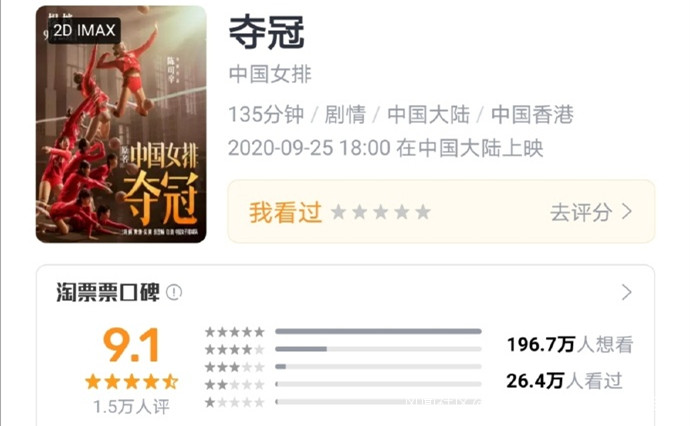Screen dimensions: 690x426
Task: Rate three stars in 我看过 row
Action: pos(381,212)
